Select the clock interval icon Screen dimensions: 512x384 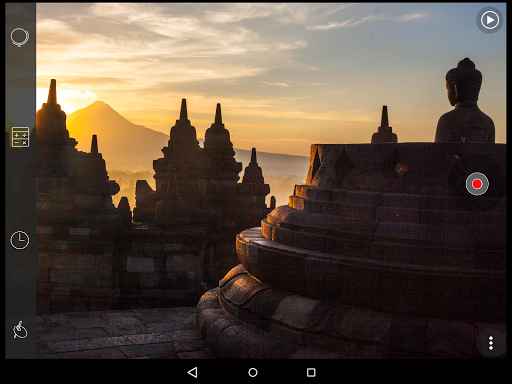click(x=20, y=240)
